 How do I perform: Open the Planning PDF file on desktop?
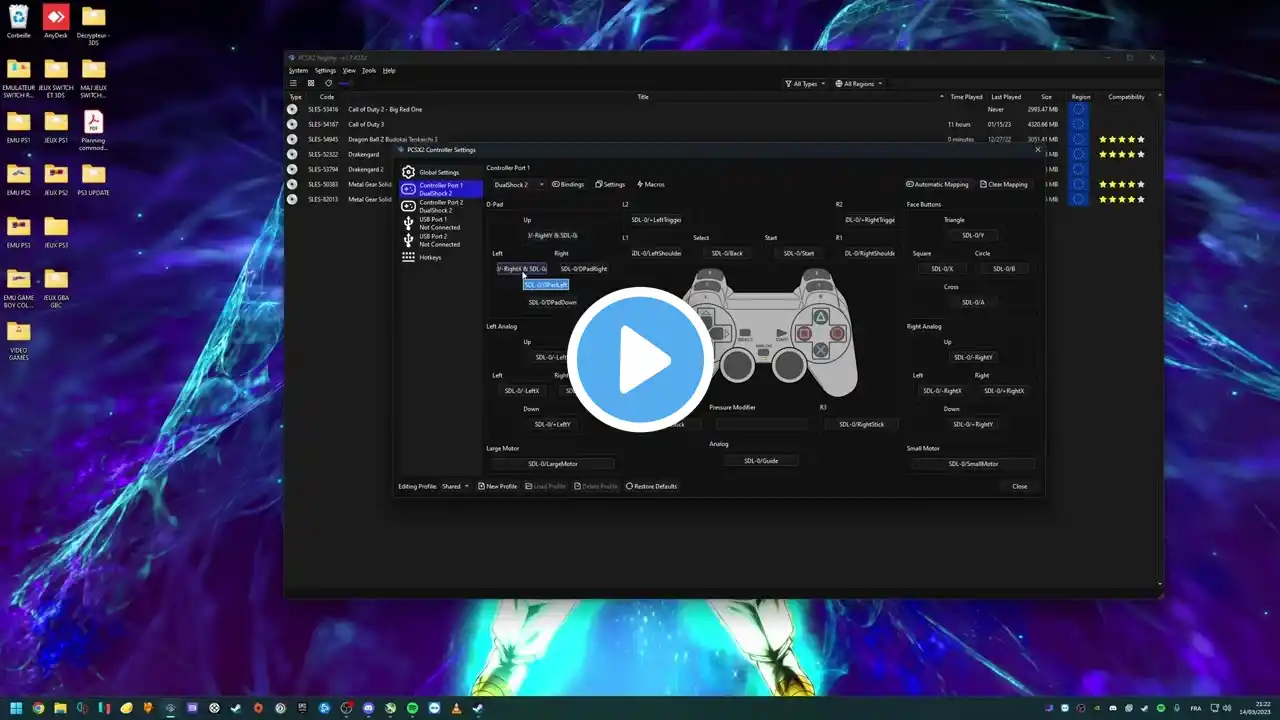pyautogui.click(x=93, y=131)
